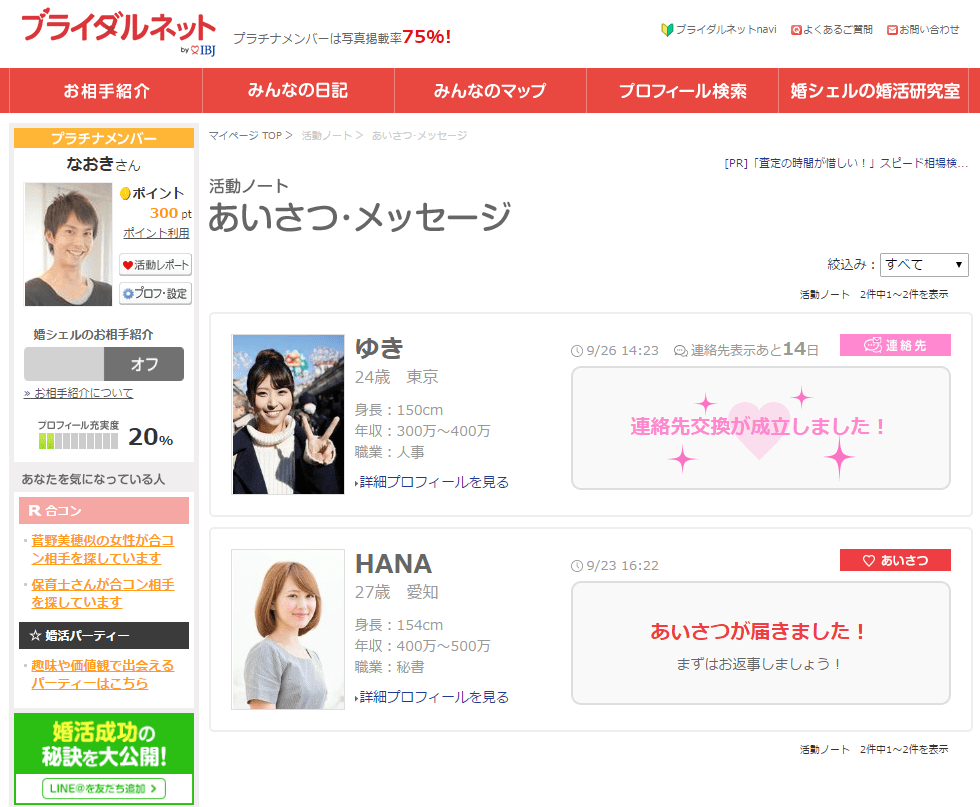
Task: Select プロフィール検索 in navigation bar
Action: 682,91
